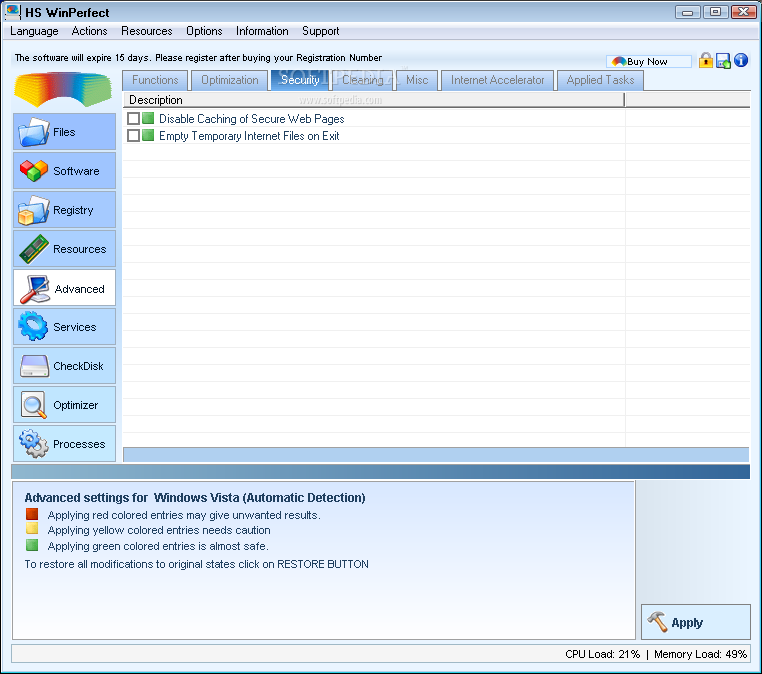Open the Language menu

(34, 31)
